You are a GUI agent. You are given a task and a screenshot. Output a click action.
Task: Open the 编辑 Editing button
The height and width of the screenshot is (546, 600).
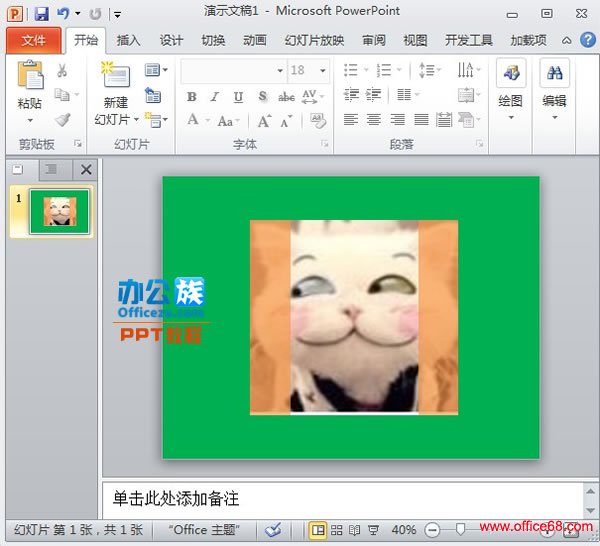[x=554, y=90]
